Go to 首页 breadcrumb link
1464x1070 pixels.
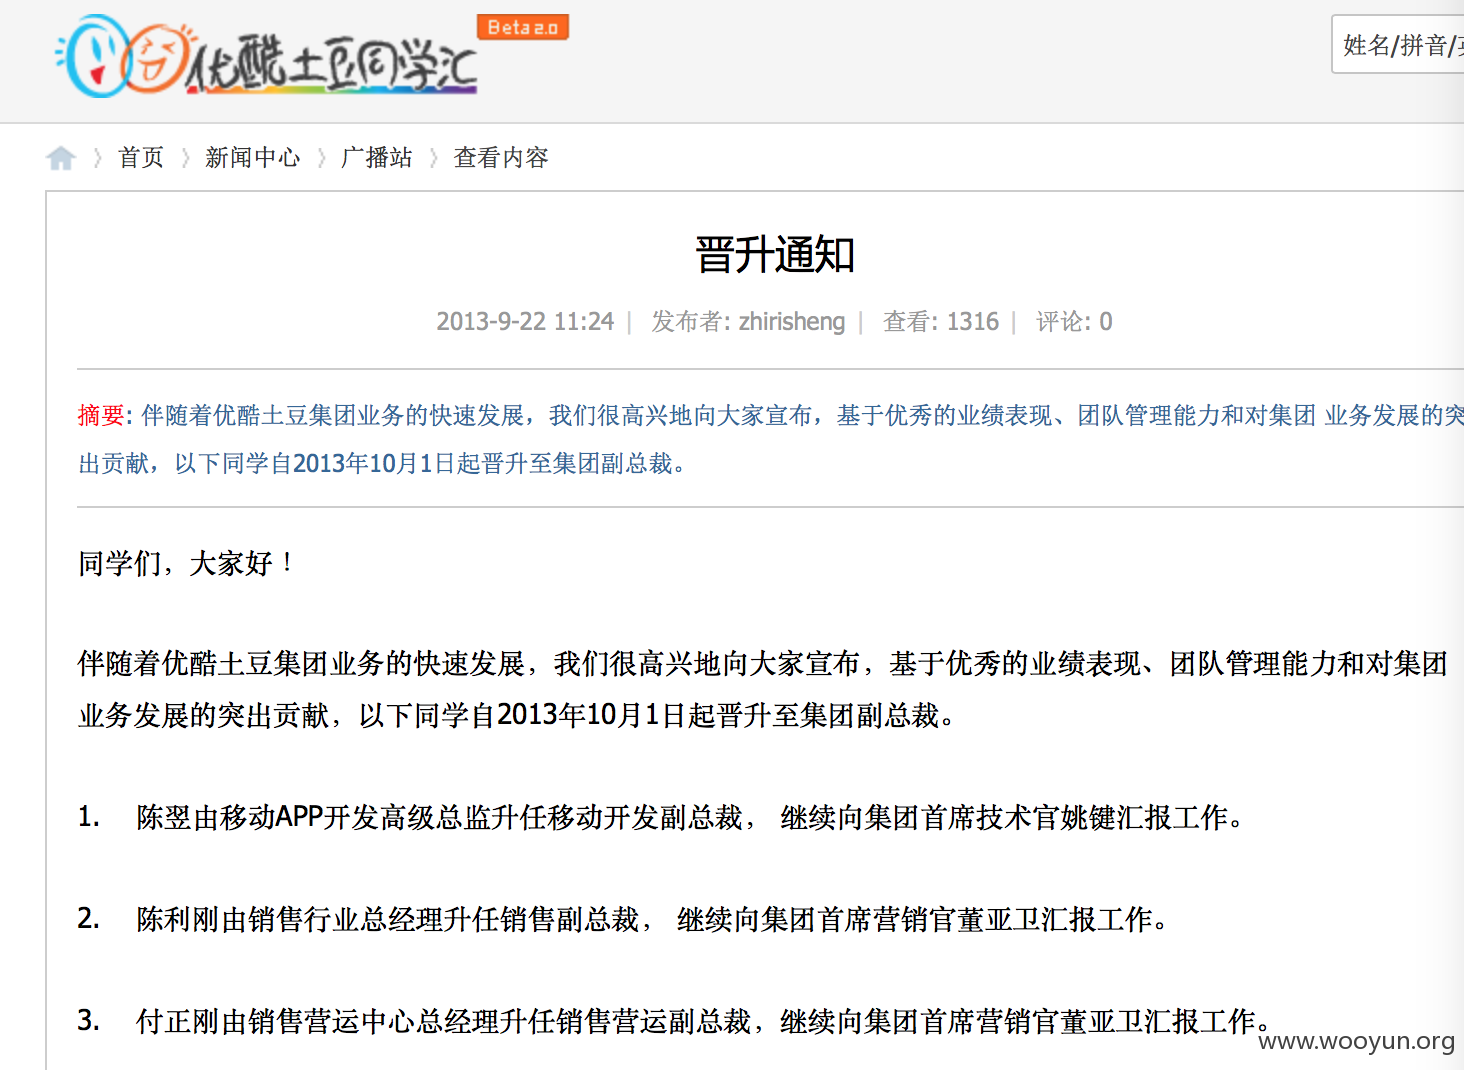141,158
